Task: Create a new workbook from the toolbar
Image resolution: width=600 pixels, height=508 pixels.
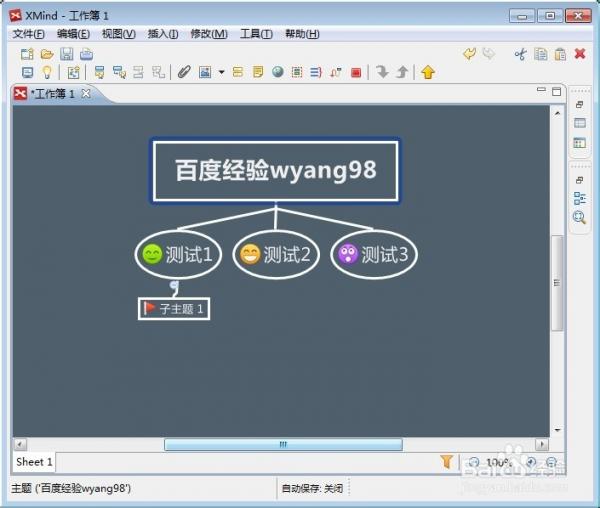Action: (x=27, y=54)
